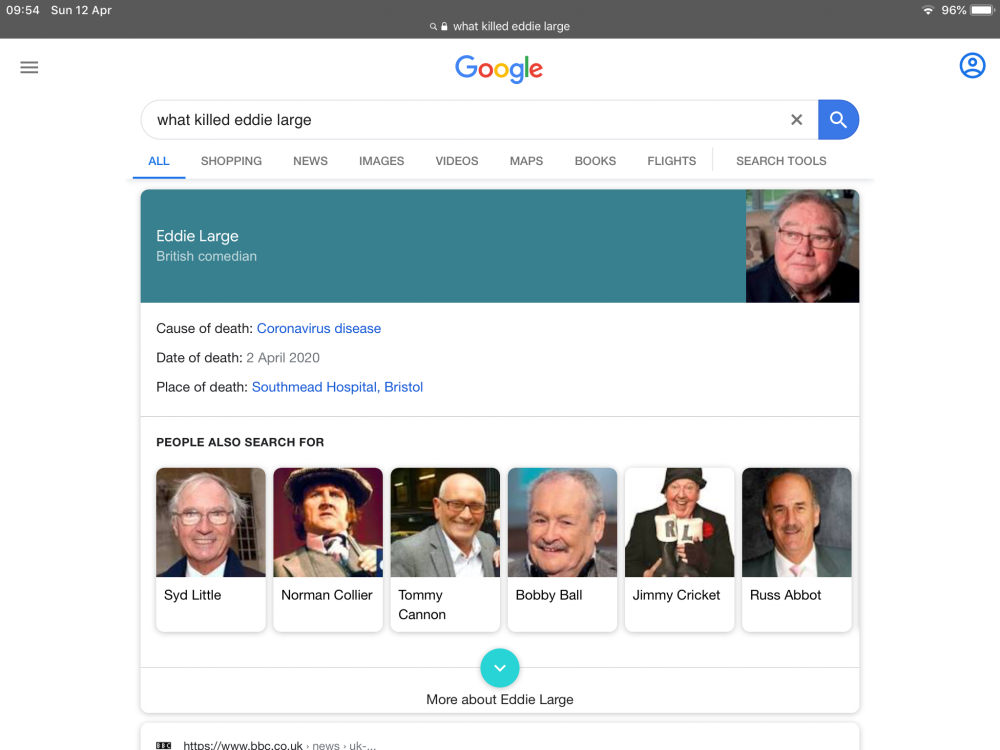1000x750 pixels.
Task: Select the Bobby Ball card
Action: tap(562, 550)
